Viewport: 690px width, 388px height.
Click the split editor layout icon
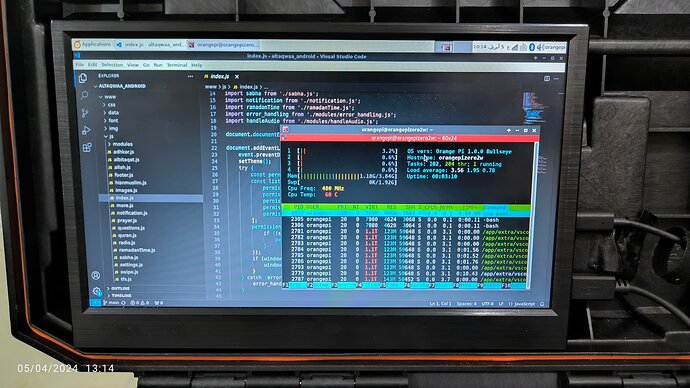click(547, 78)
